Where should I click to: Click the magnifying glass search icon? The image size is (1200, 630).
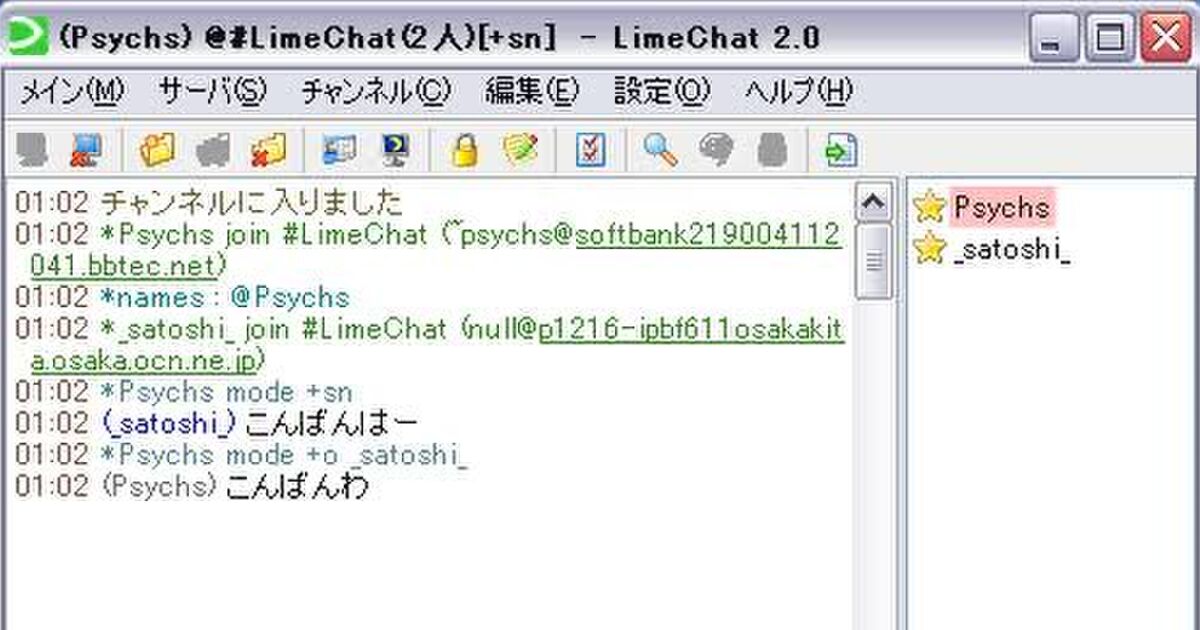[x=660, y=150]
